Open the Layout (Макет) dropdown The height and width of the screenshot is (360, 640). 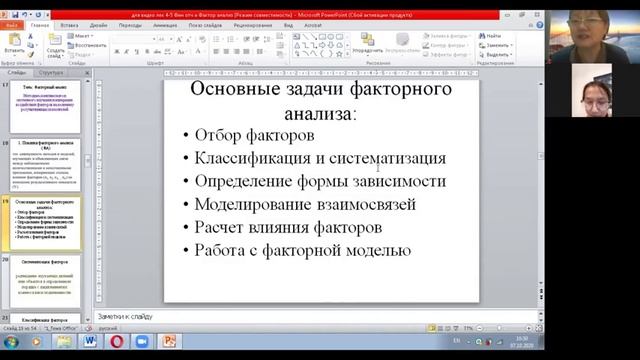click(80, 36)
